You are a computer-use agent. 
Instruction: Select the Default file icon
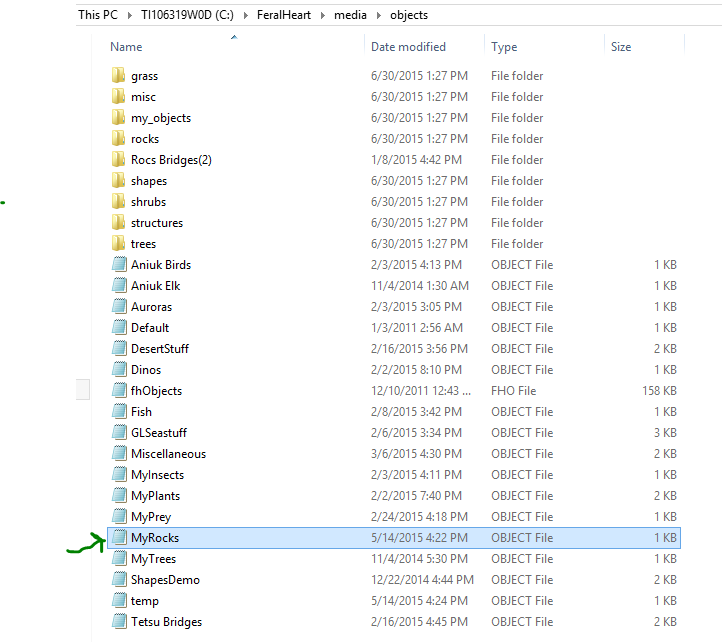[119, 327]
